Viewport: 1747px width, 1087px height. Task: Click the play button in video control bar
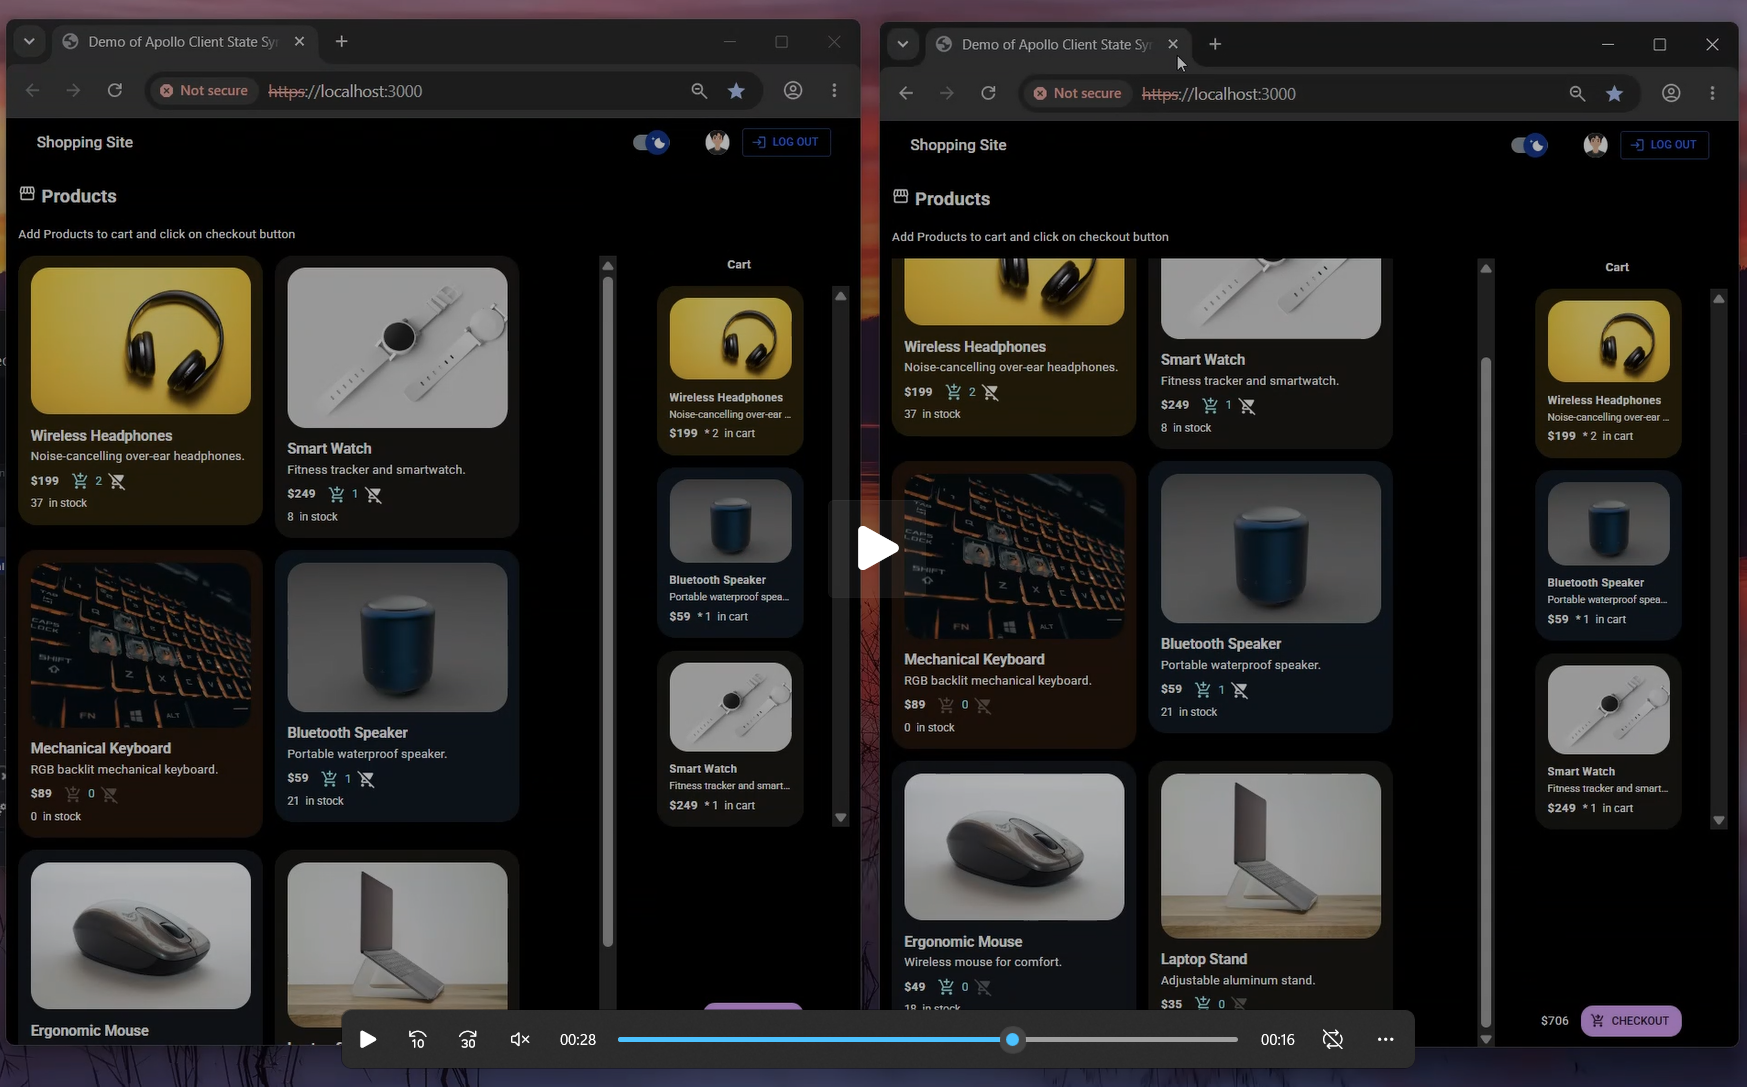click(x=368, y=1040)
